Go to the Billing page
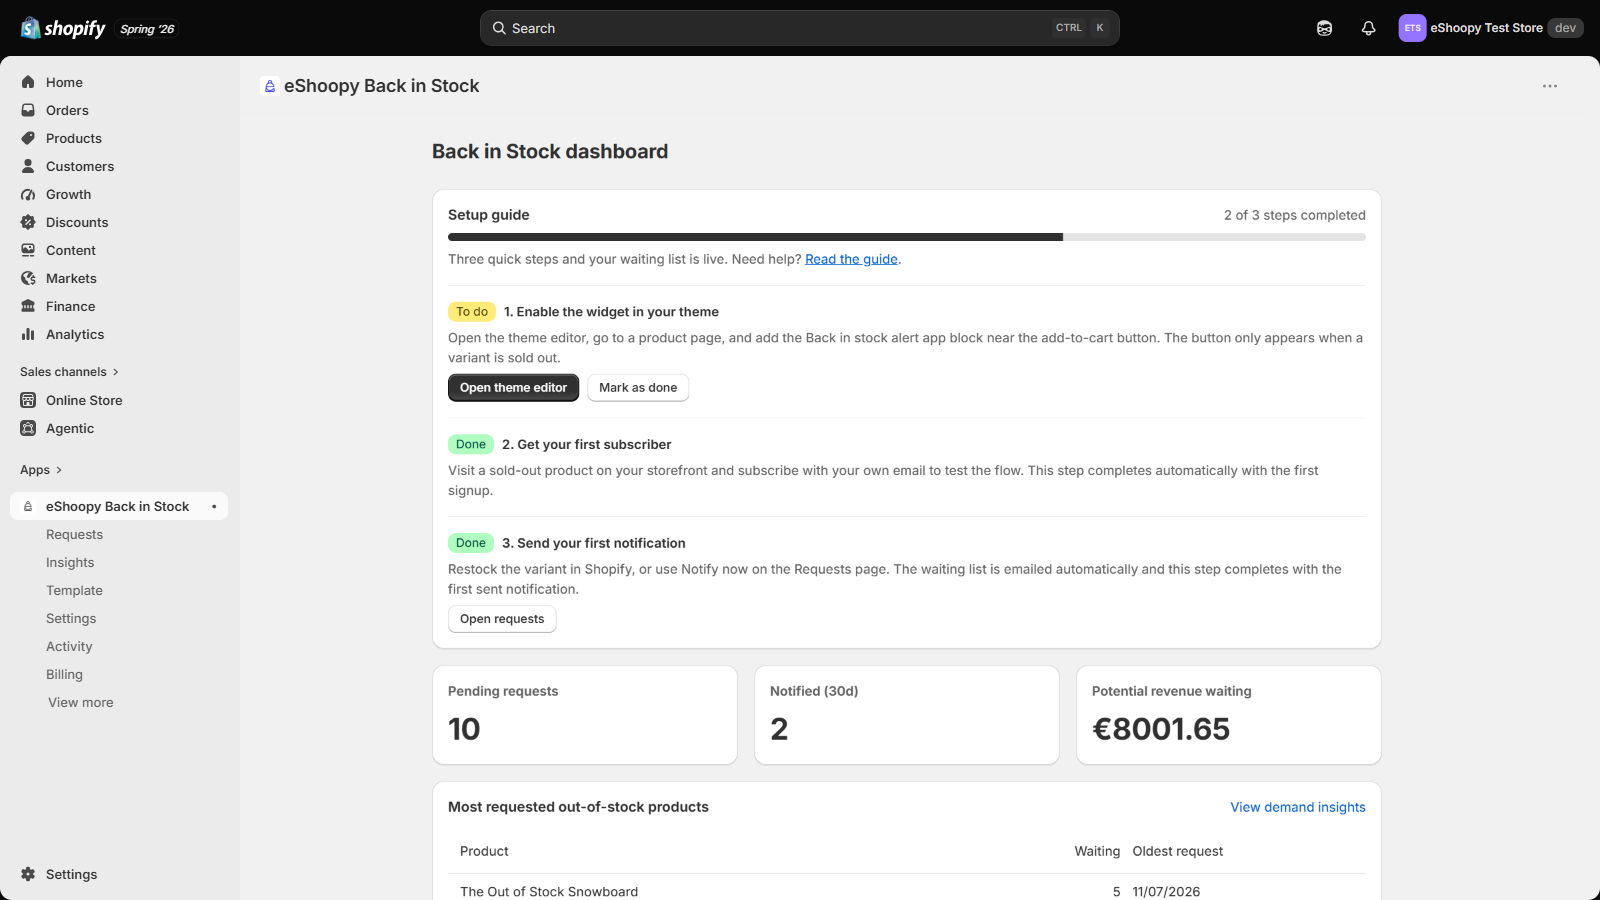This screenshot has width=1600, height=900. 64,675
